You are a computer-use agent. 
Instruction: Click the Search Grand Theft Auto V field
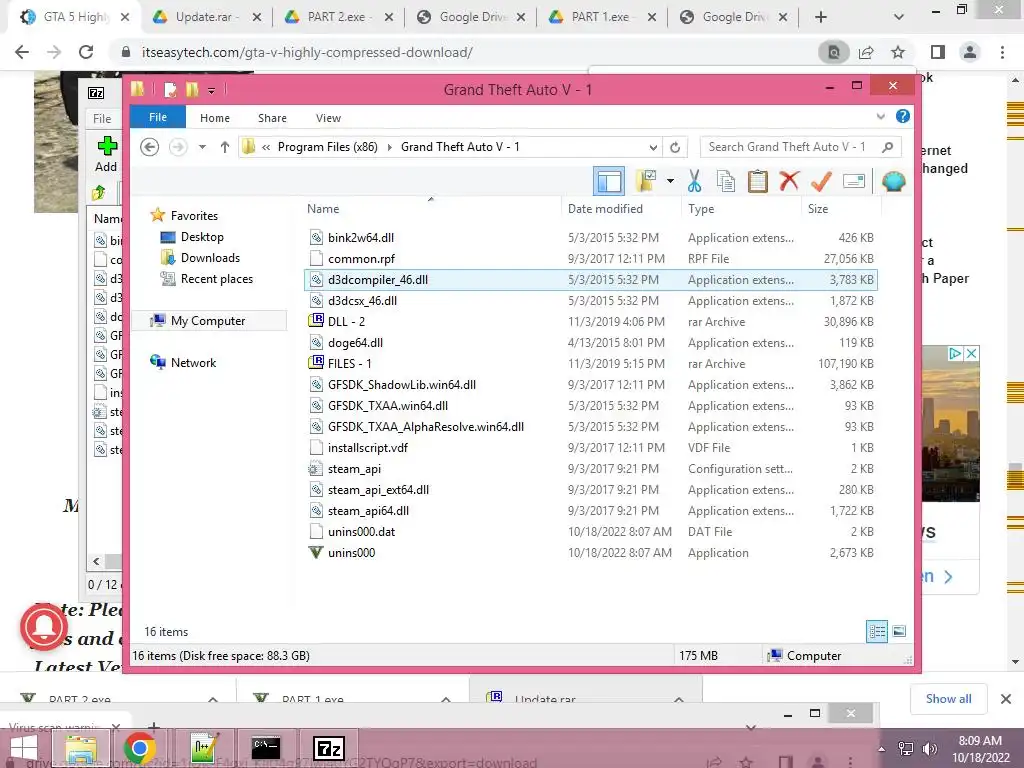click(800, 147)
